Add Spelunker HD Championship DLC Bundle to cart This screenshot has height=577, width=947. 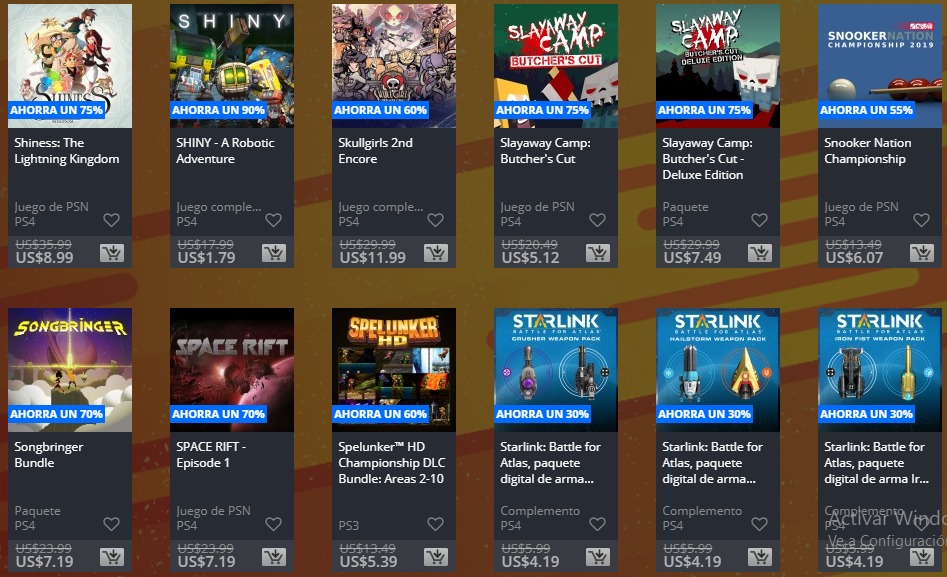tap(435, 556)
